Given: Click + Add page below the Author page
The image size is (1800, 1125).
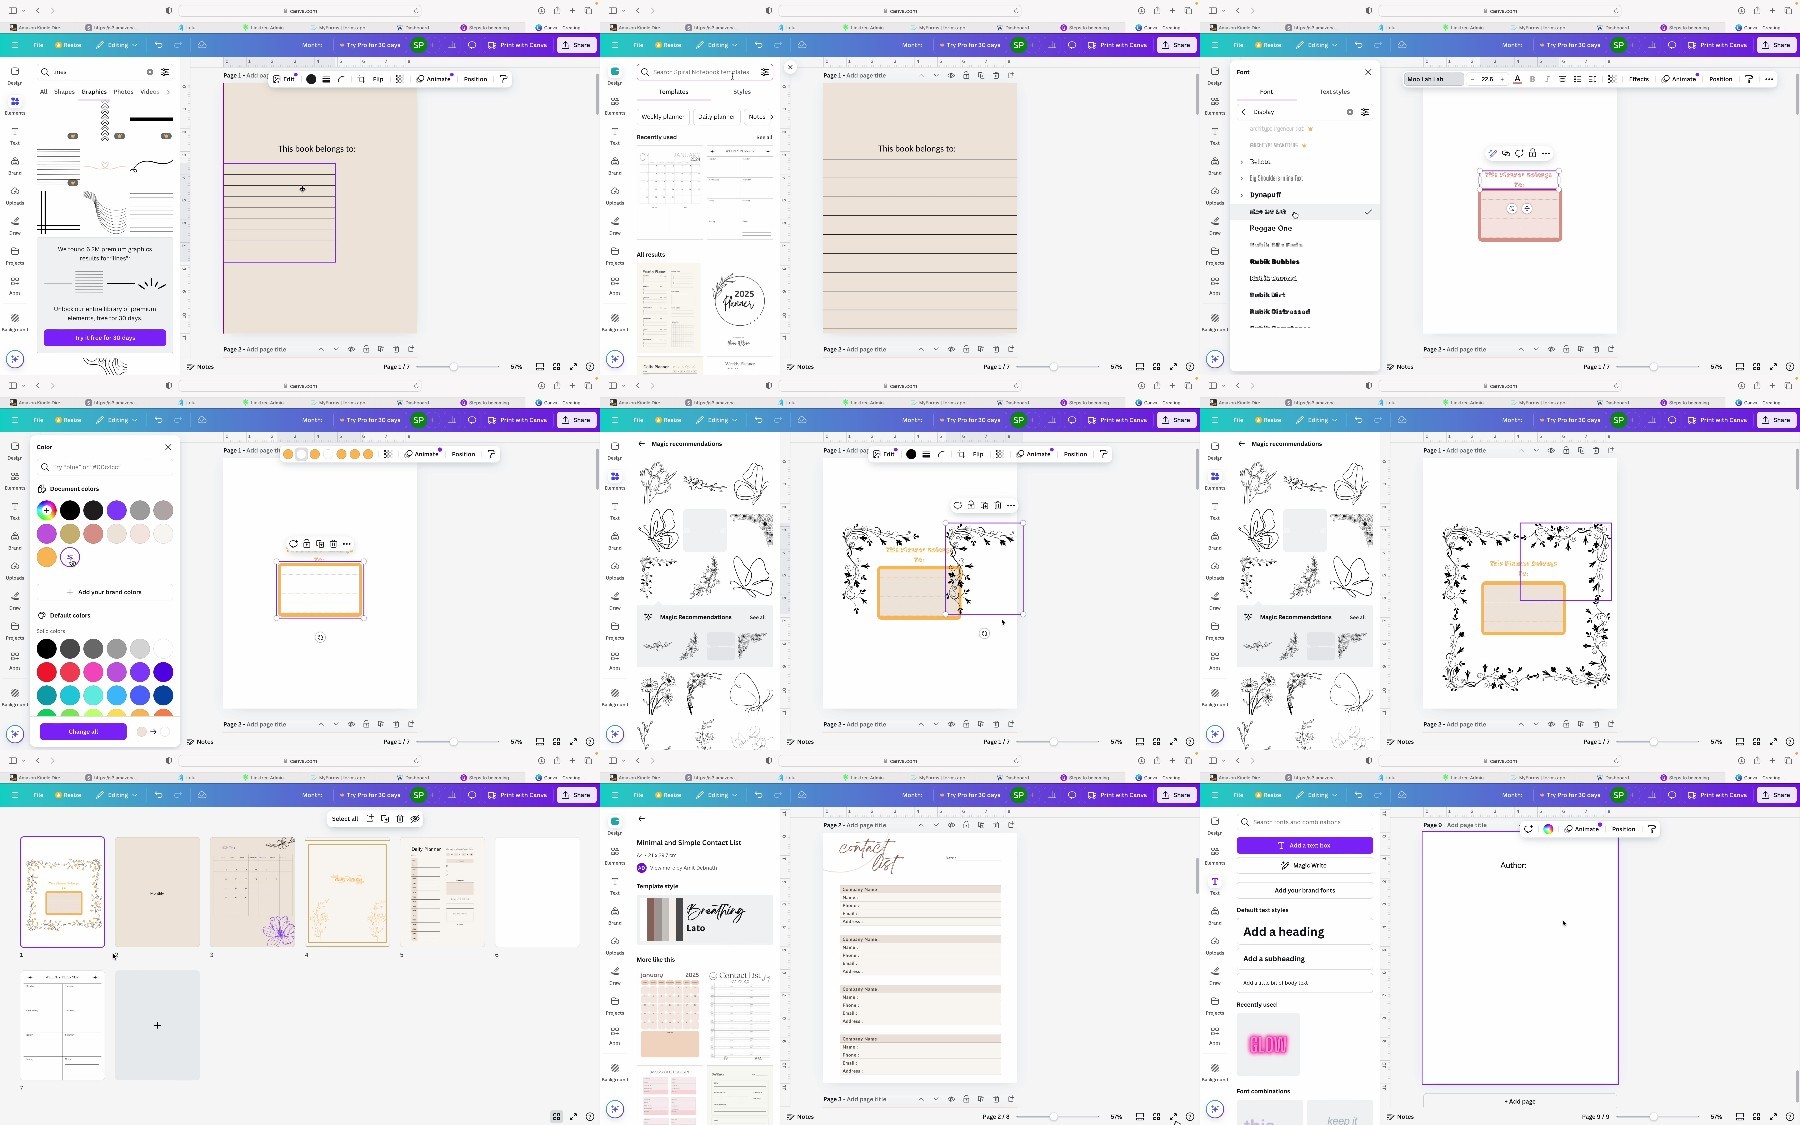Looking at the screenshot, I should tap(1520, 1101).
